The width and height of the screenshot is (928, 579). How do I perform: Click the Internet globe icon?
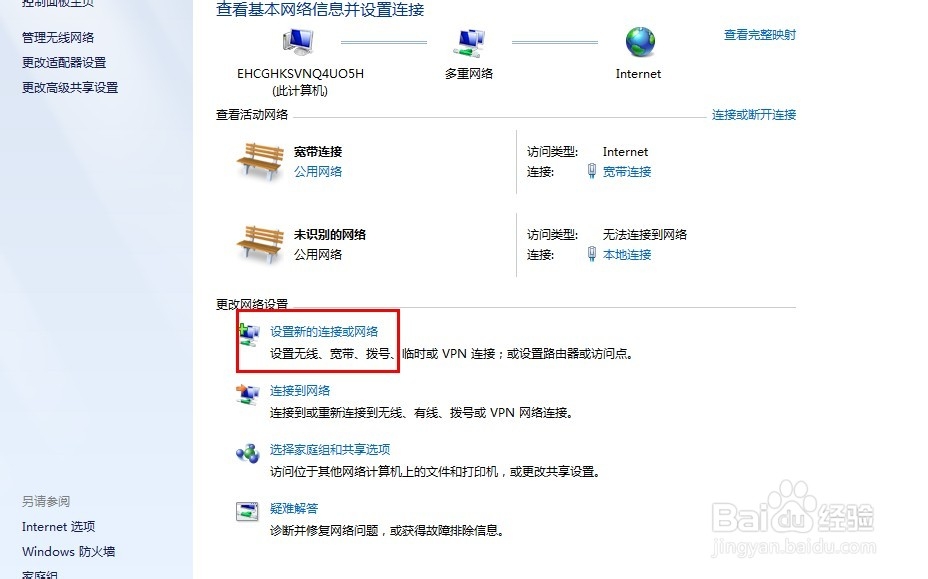click(640, 42)
